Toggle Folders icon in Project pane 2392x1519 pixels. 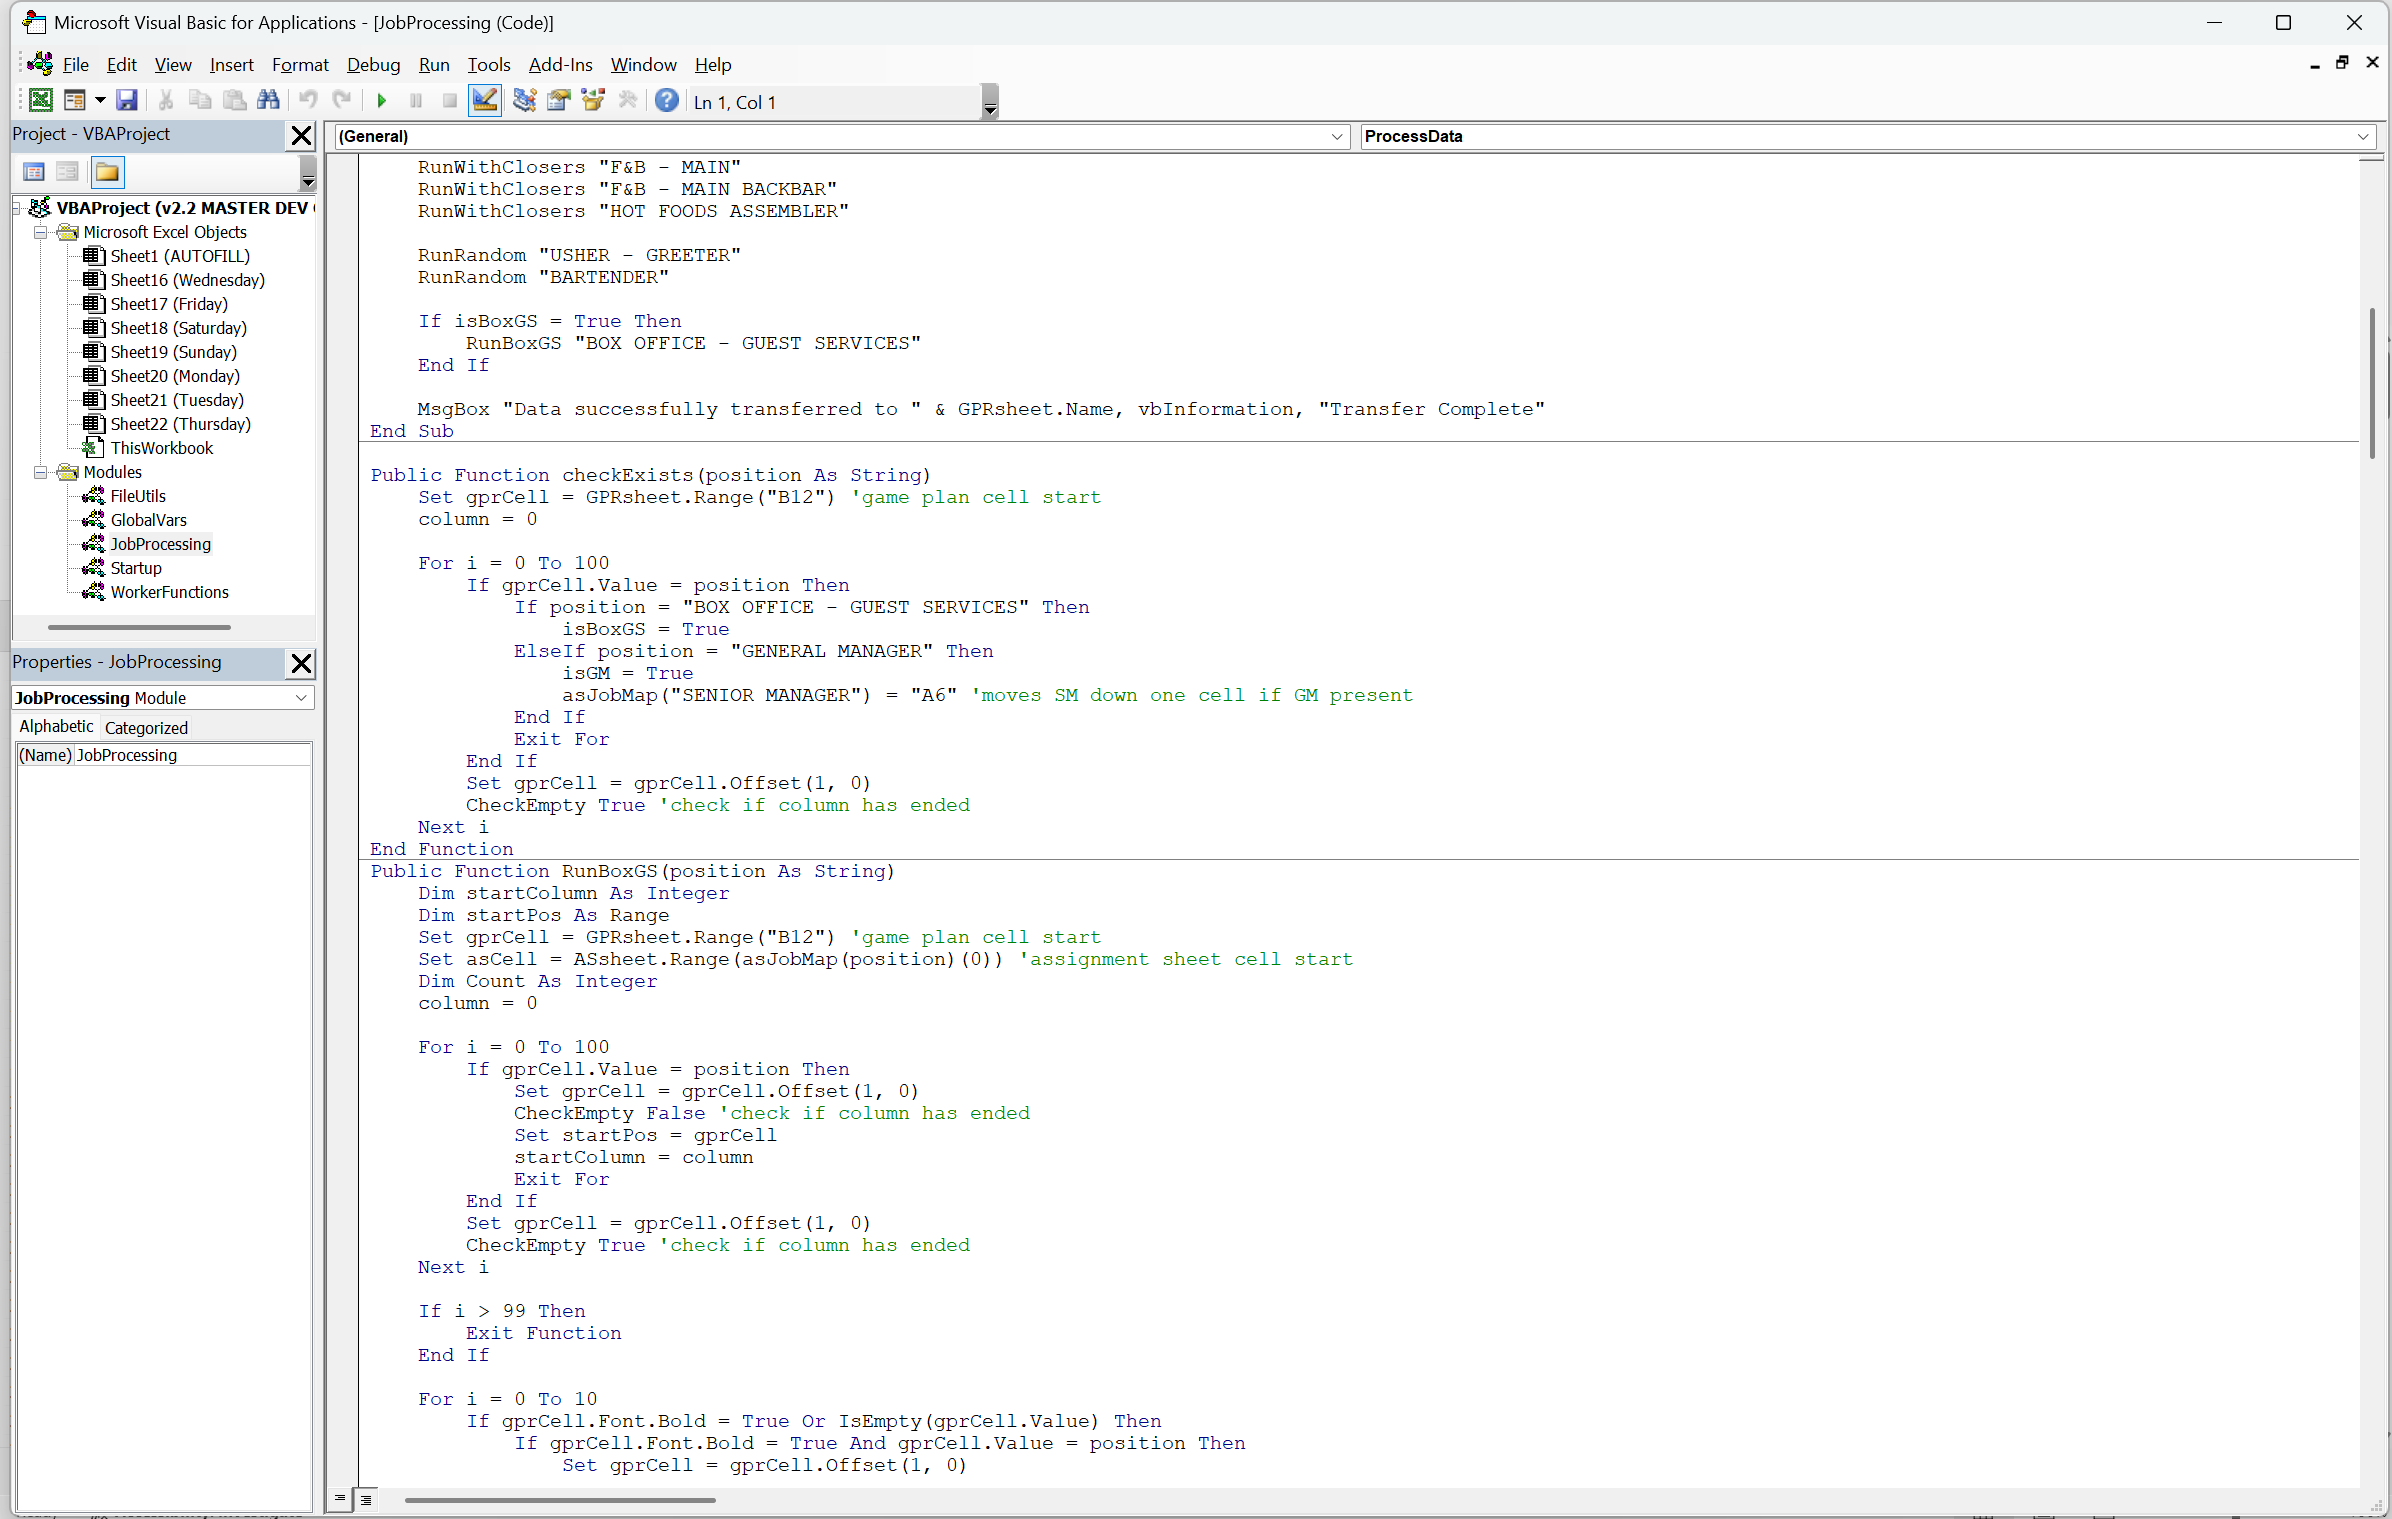pos(107,172)
